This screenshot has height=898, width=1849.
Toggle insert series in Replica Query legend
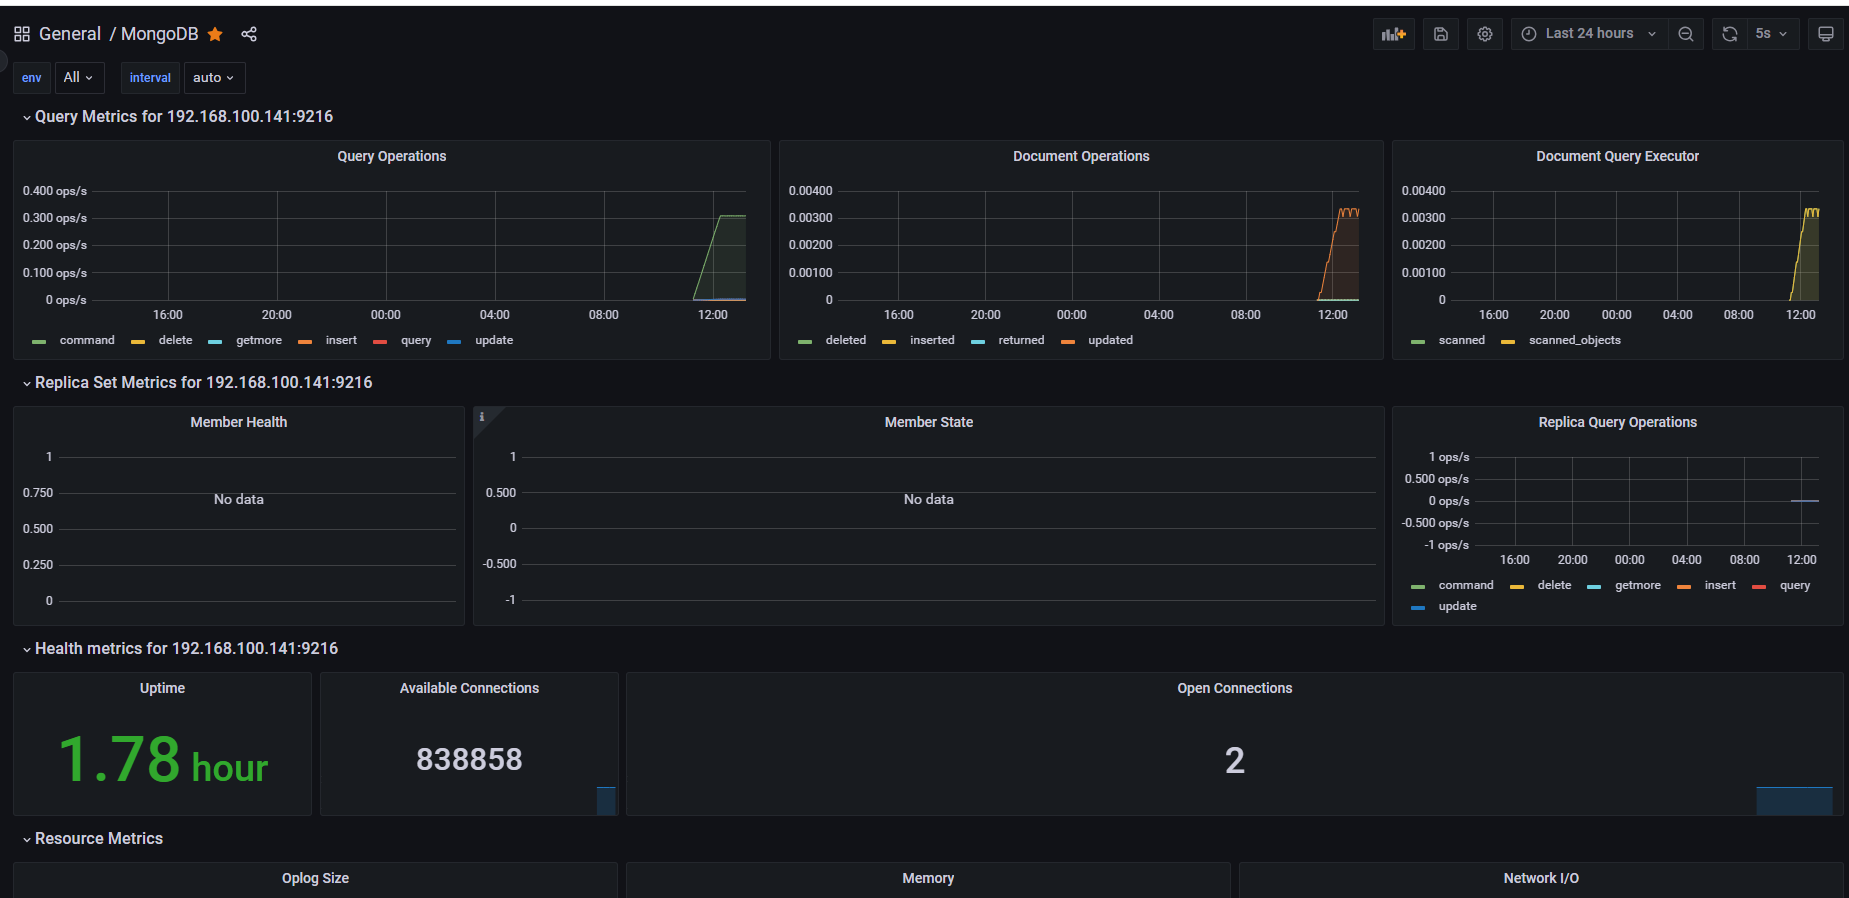(1720, 585)
